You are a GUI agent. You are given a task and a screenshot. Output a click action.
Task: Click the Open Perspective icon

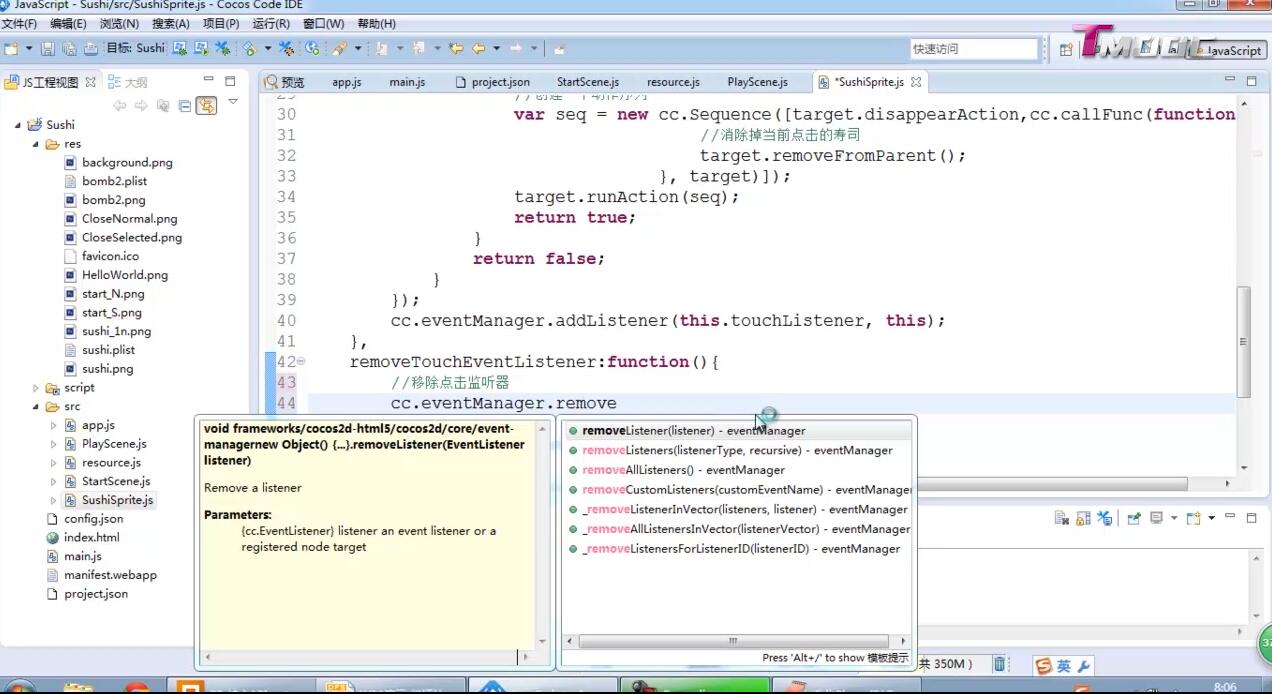point(1066,49)
